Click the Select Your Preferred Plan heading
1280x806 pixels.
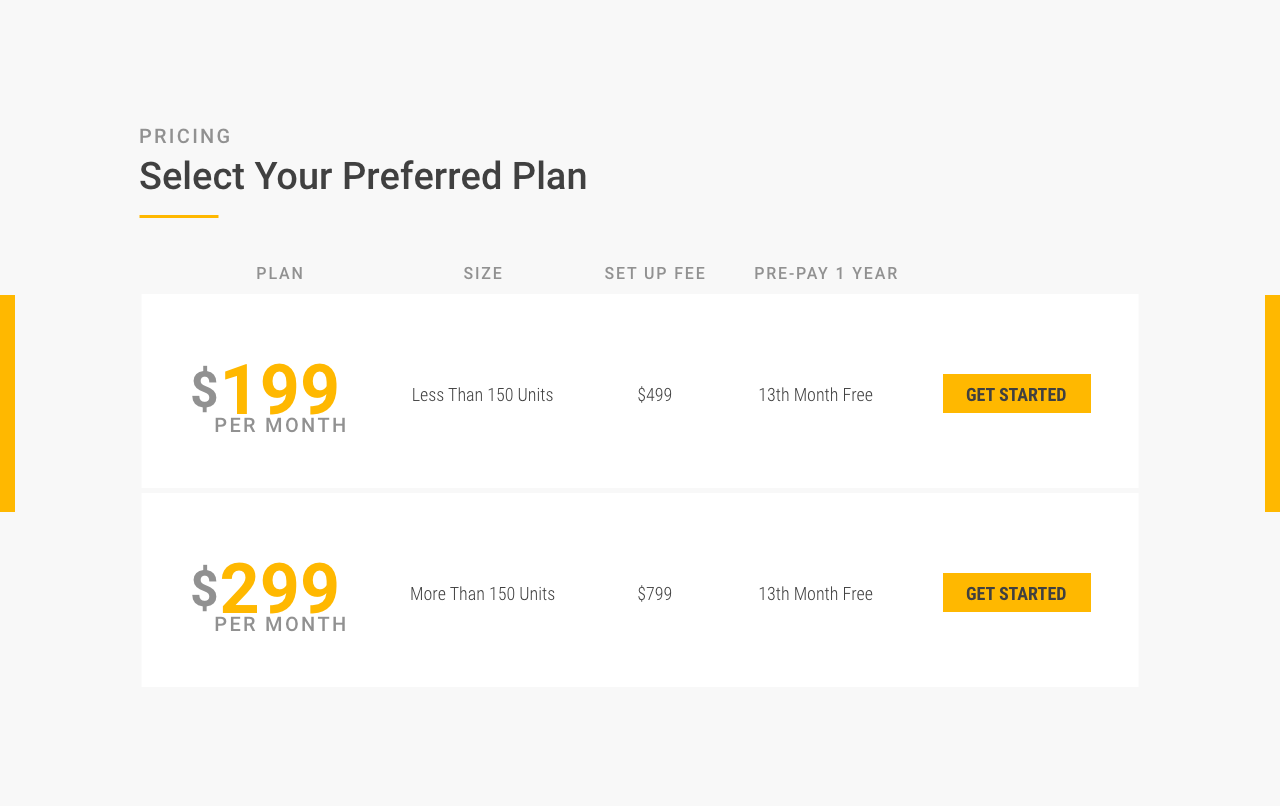[x=363, y=177]
